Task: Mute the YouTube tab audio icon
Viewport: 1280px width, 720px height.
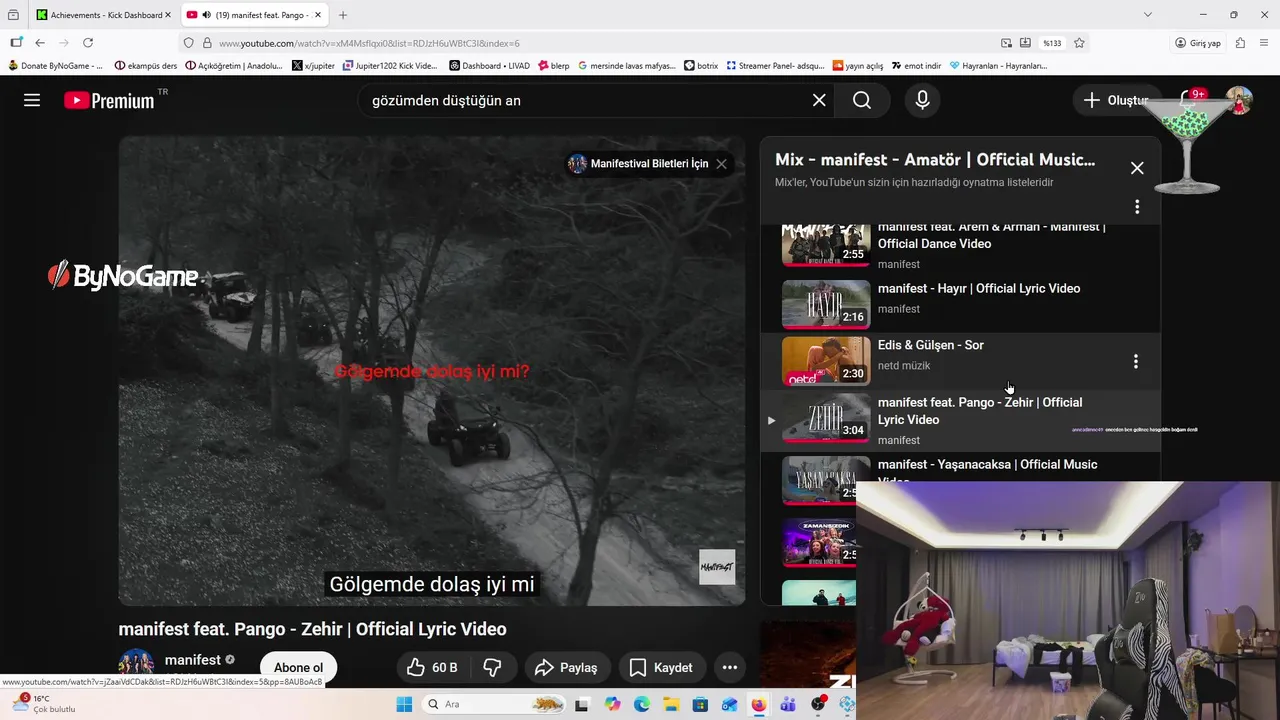Action: 206,15
